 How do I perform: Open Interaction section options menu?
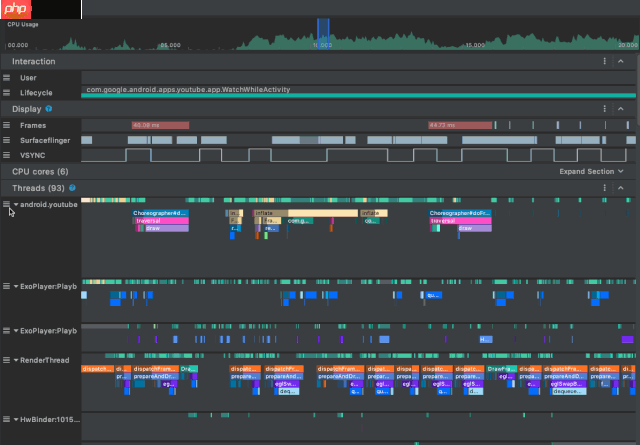tap(604, 61)
